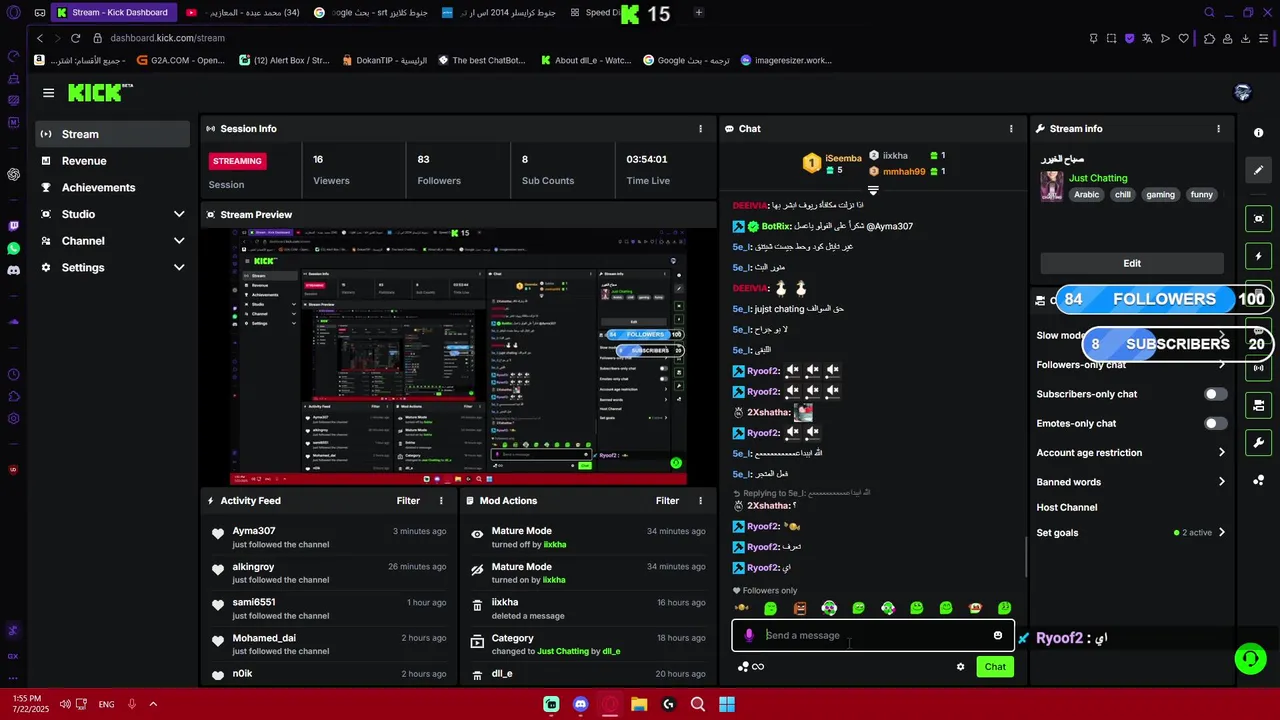
Task: Click the Windows Start button in the taskbar
Action: point(727,704)
